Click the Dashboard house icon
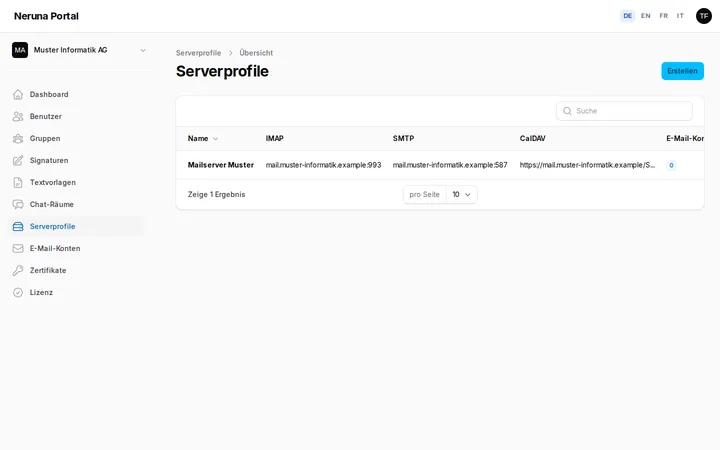Screen dimensions: 720x450 point(18,95)
